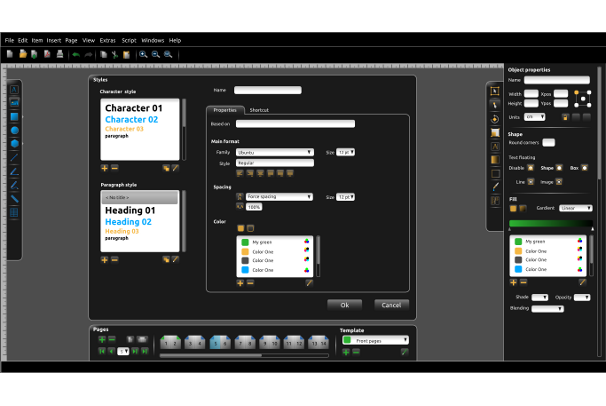This screenshot has height=406, width=606.
Task: Click the Zoom in magnifier icon
Action: coord(143,53)
